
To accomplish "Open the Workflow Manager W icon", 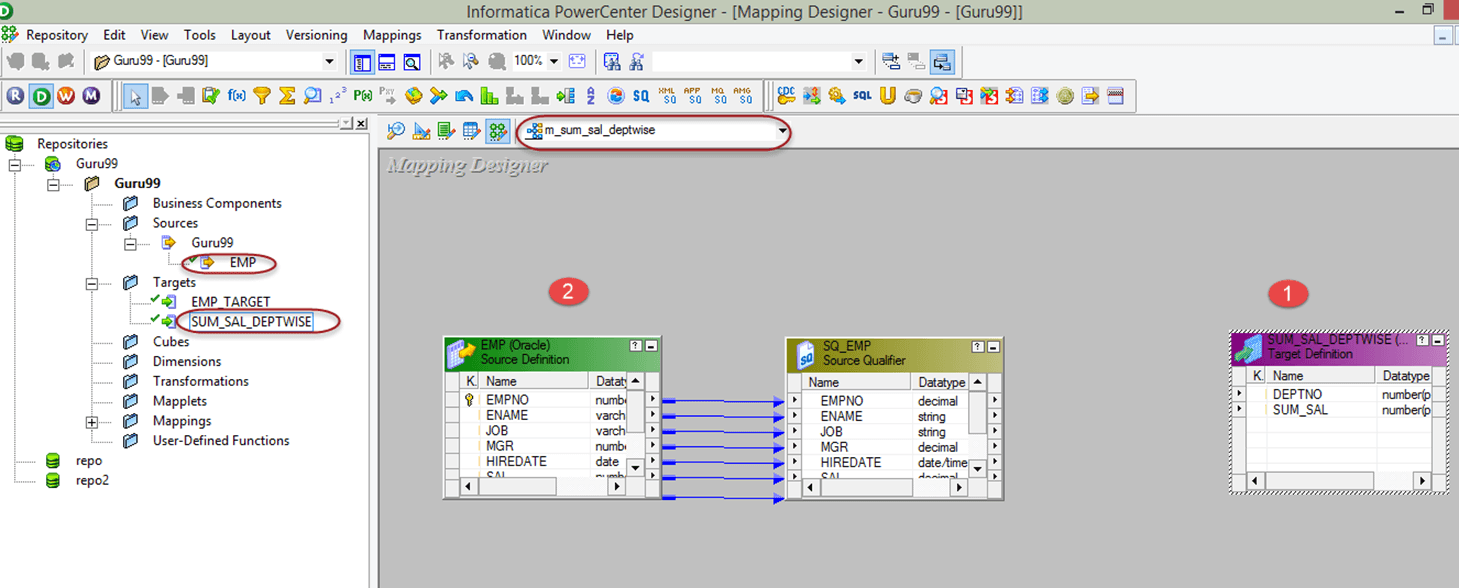I will pos(66,96).
